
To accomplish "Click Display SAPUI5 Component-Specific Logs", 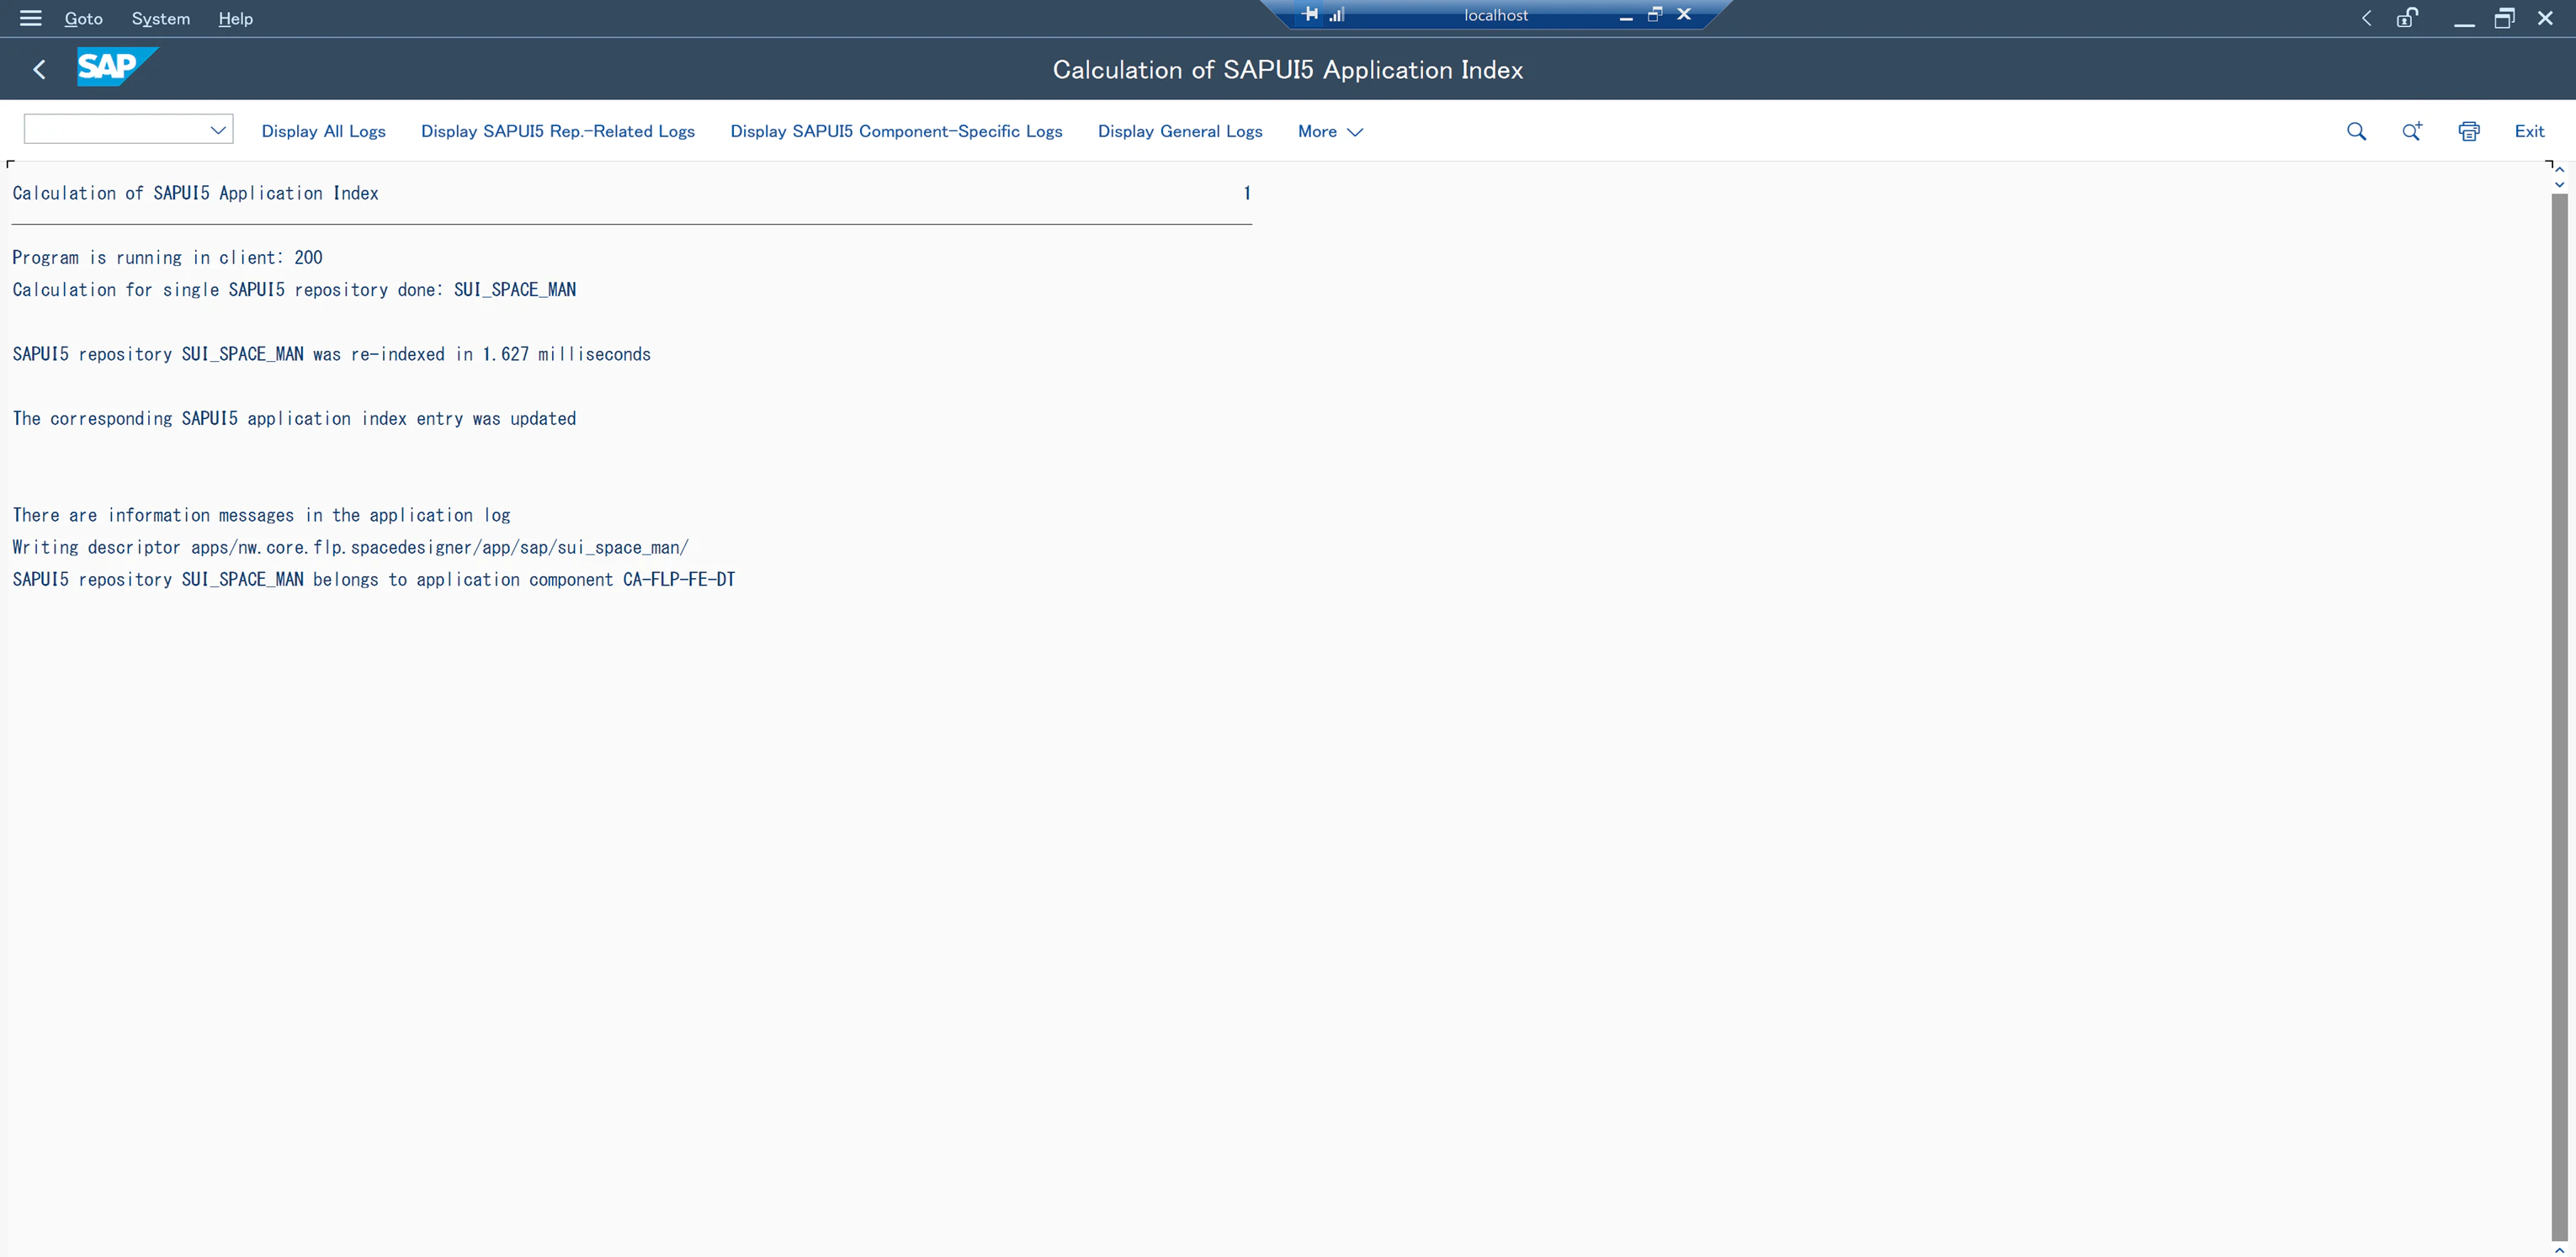I will coord(896,131).
